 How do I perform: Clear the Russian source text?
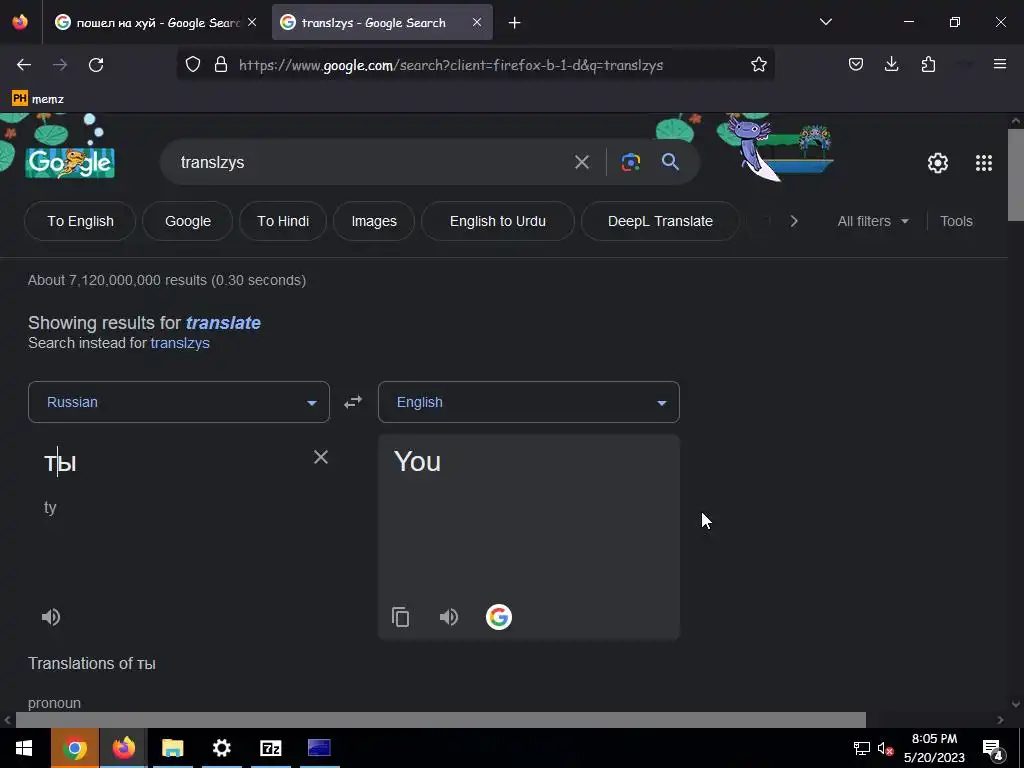(x=321, y=457)
